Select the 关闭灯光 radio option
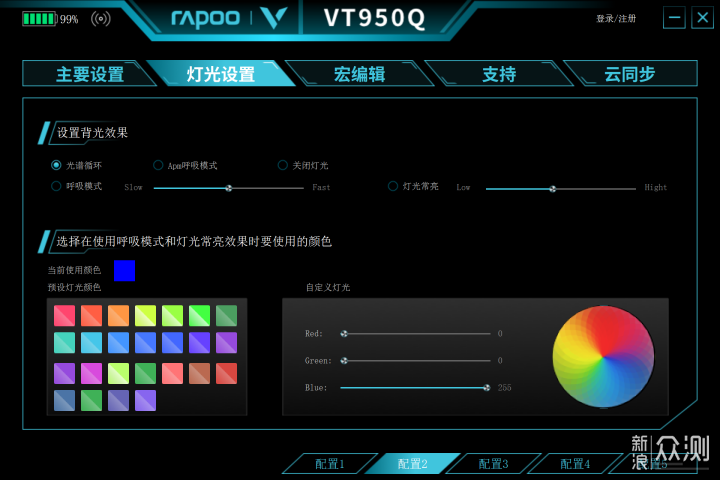 click(283, 165)
